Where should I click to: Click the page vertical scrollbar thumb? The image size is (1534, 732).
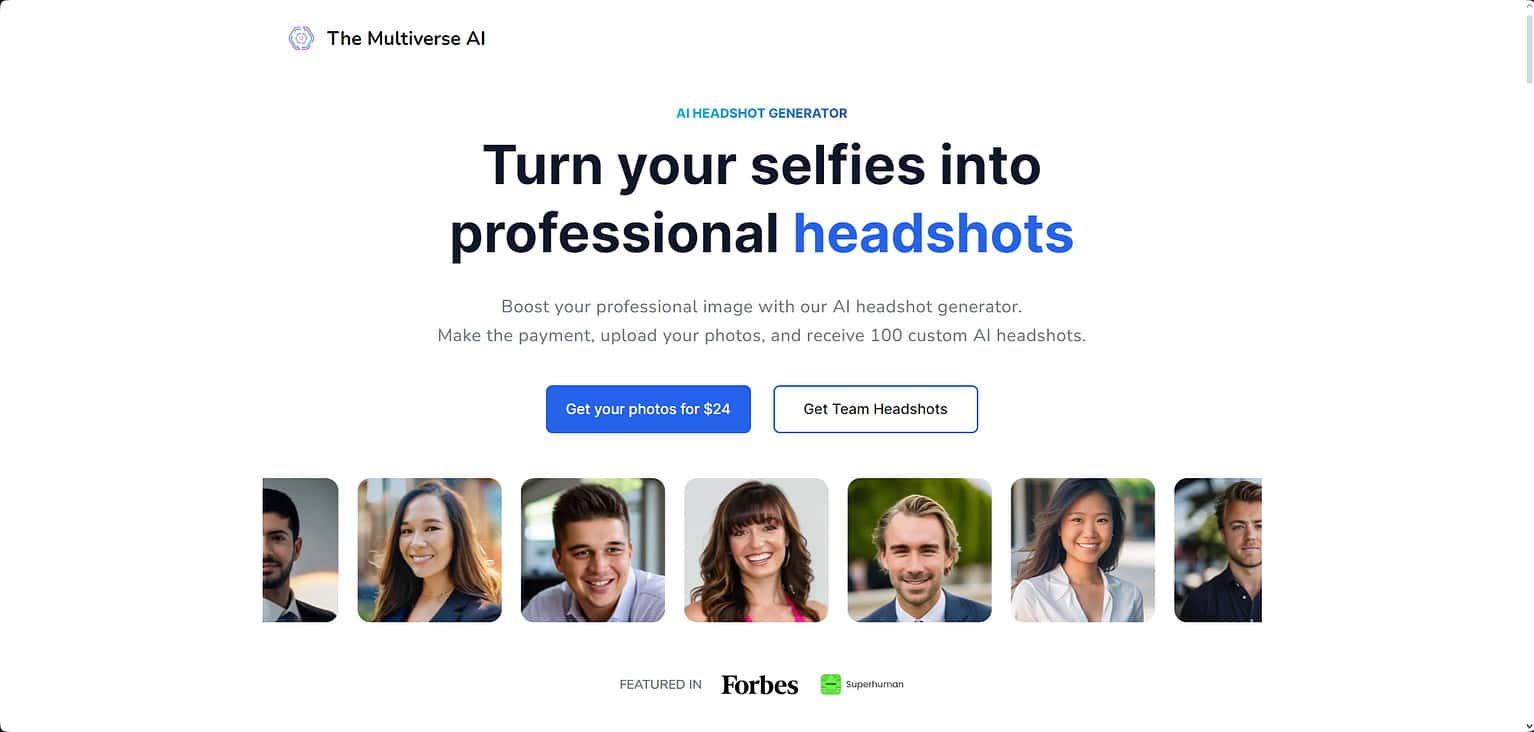[x=1527, y=50]
